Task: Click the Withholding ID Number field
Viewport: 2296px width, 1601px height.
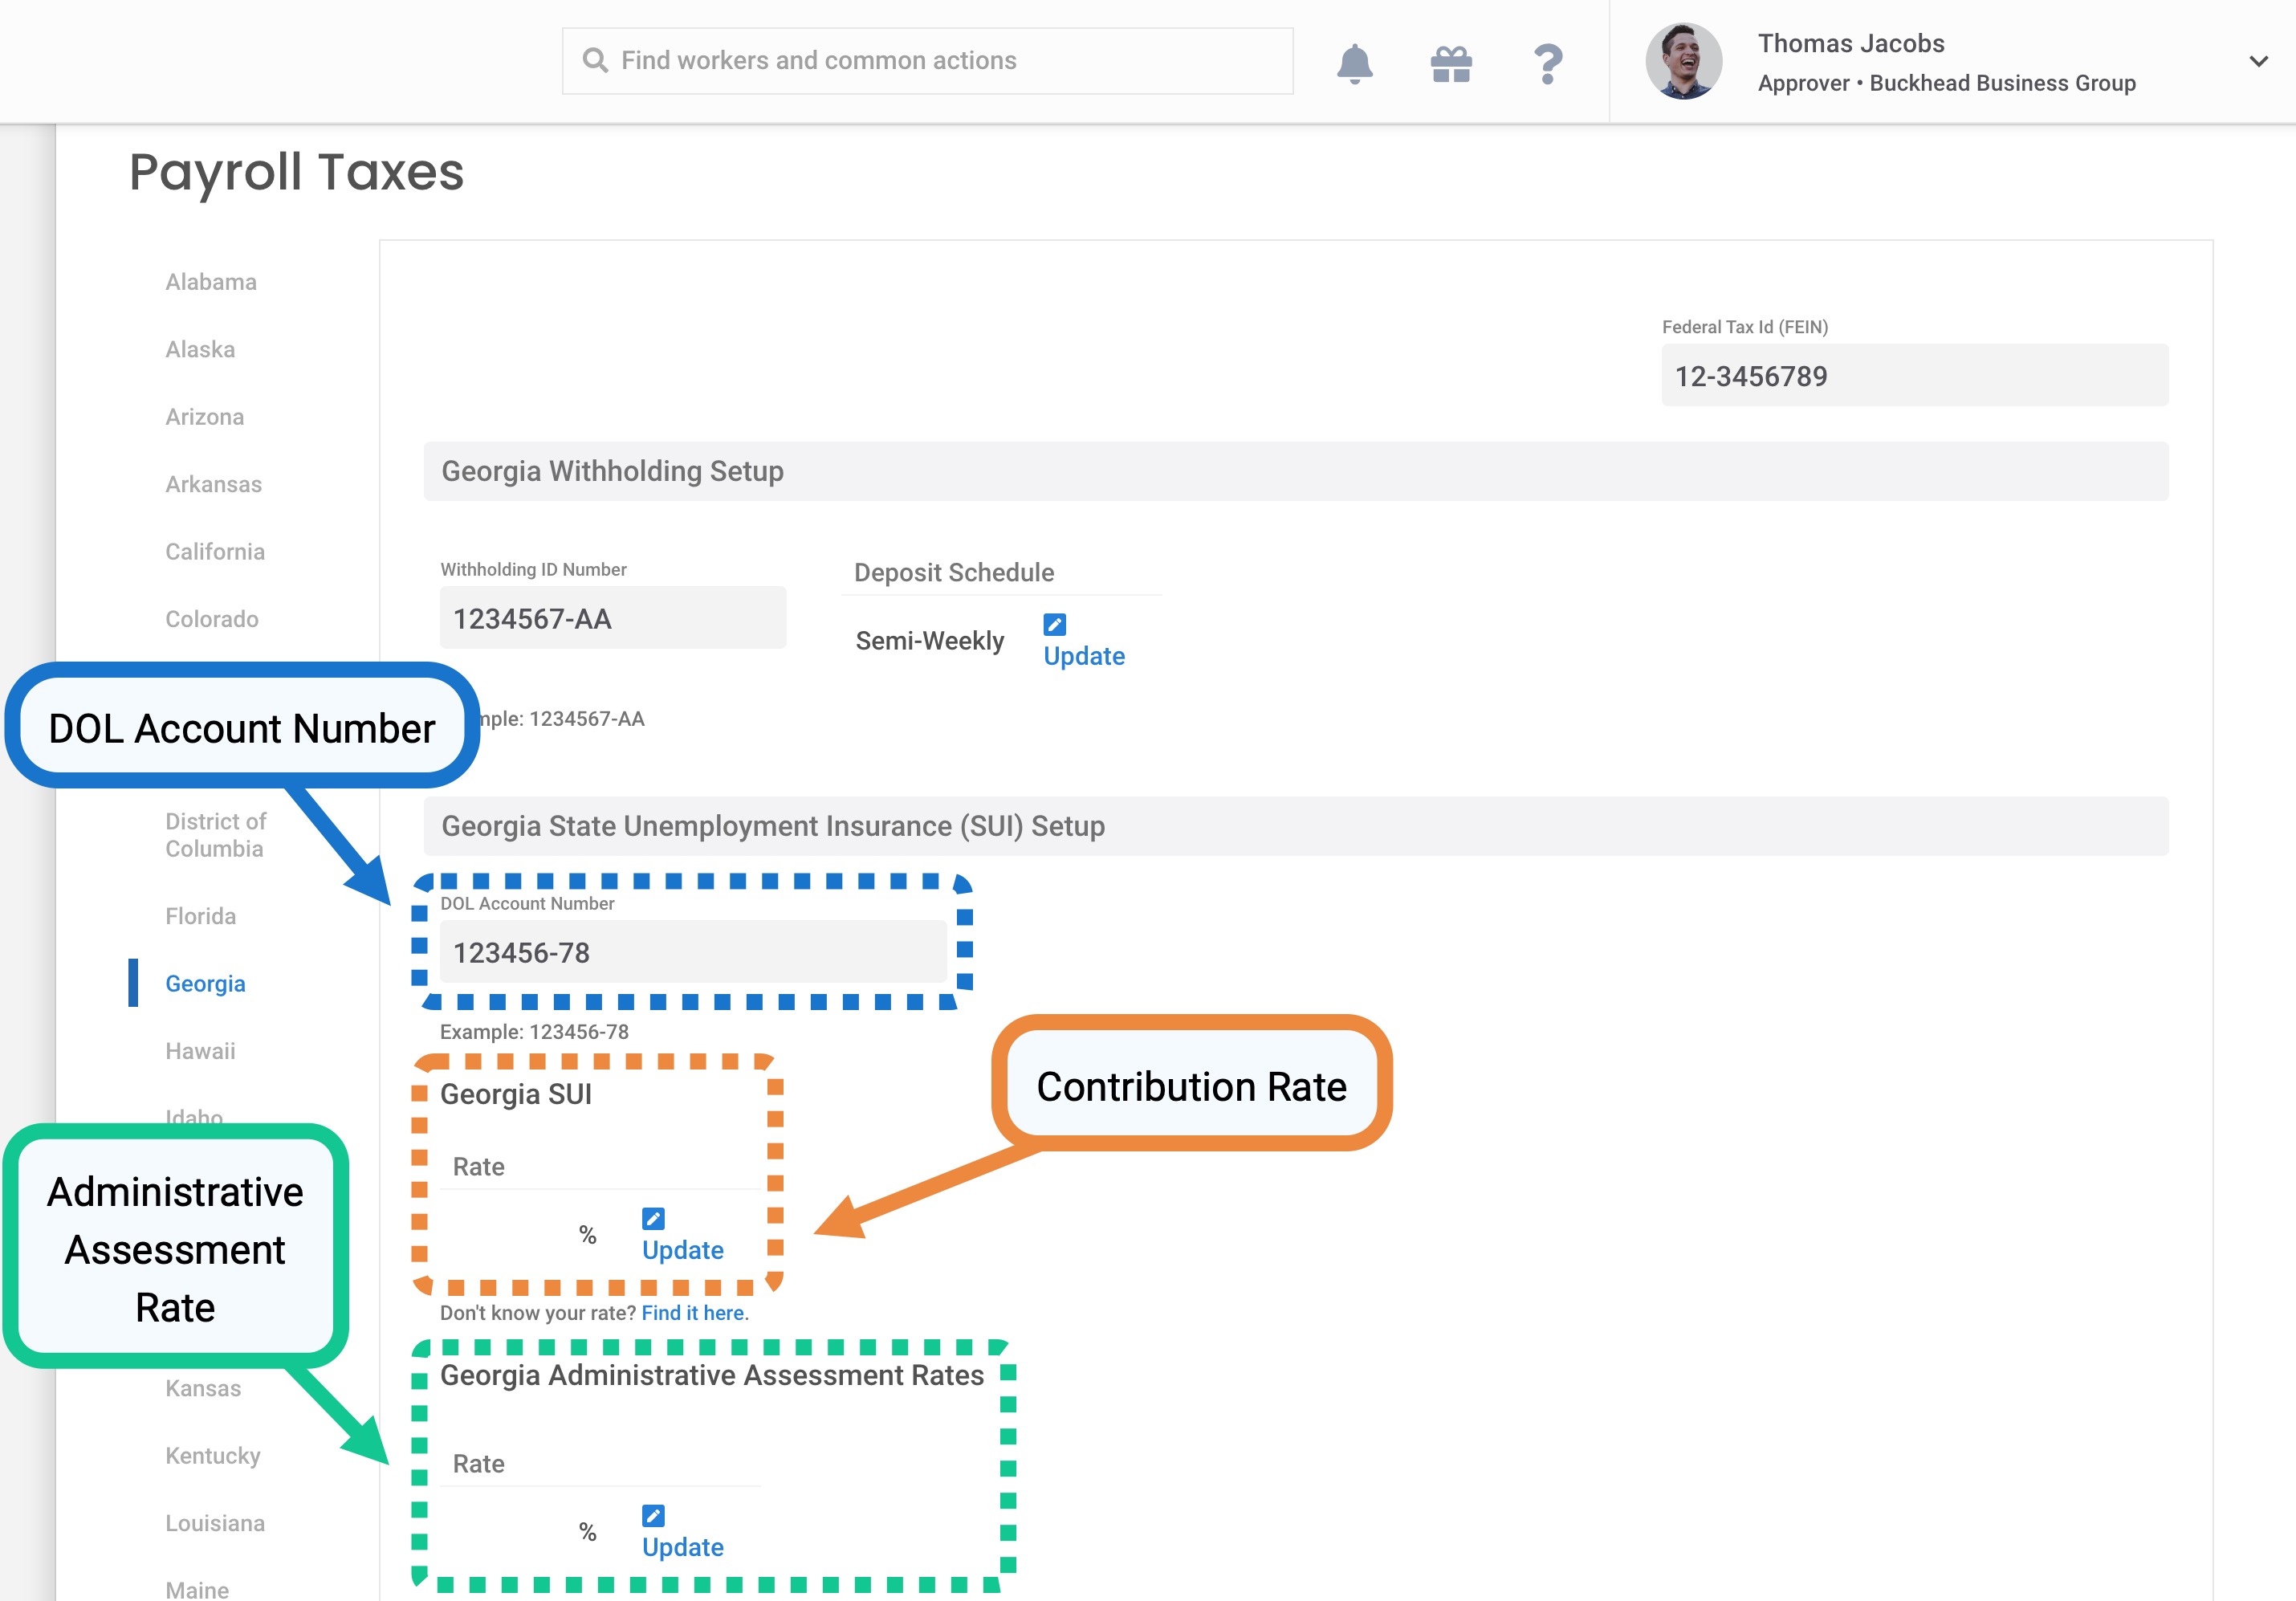Action: (x=612, y=618)
